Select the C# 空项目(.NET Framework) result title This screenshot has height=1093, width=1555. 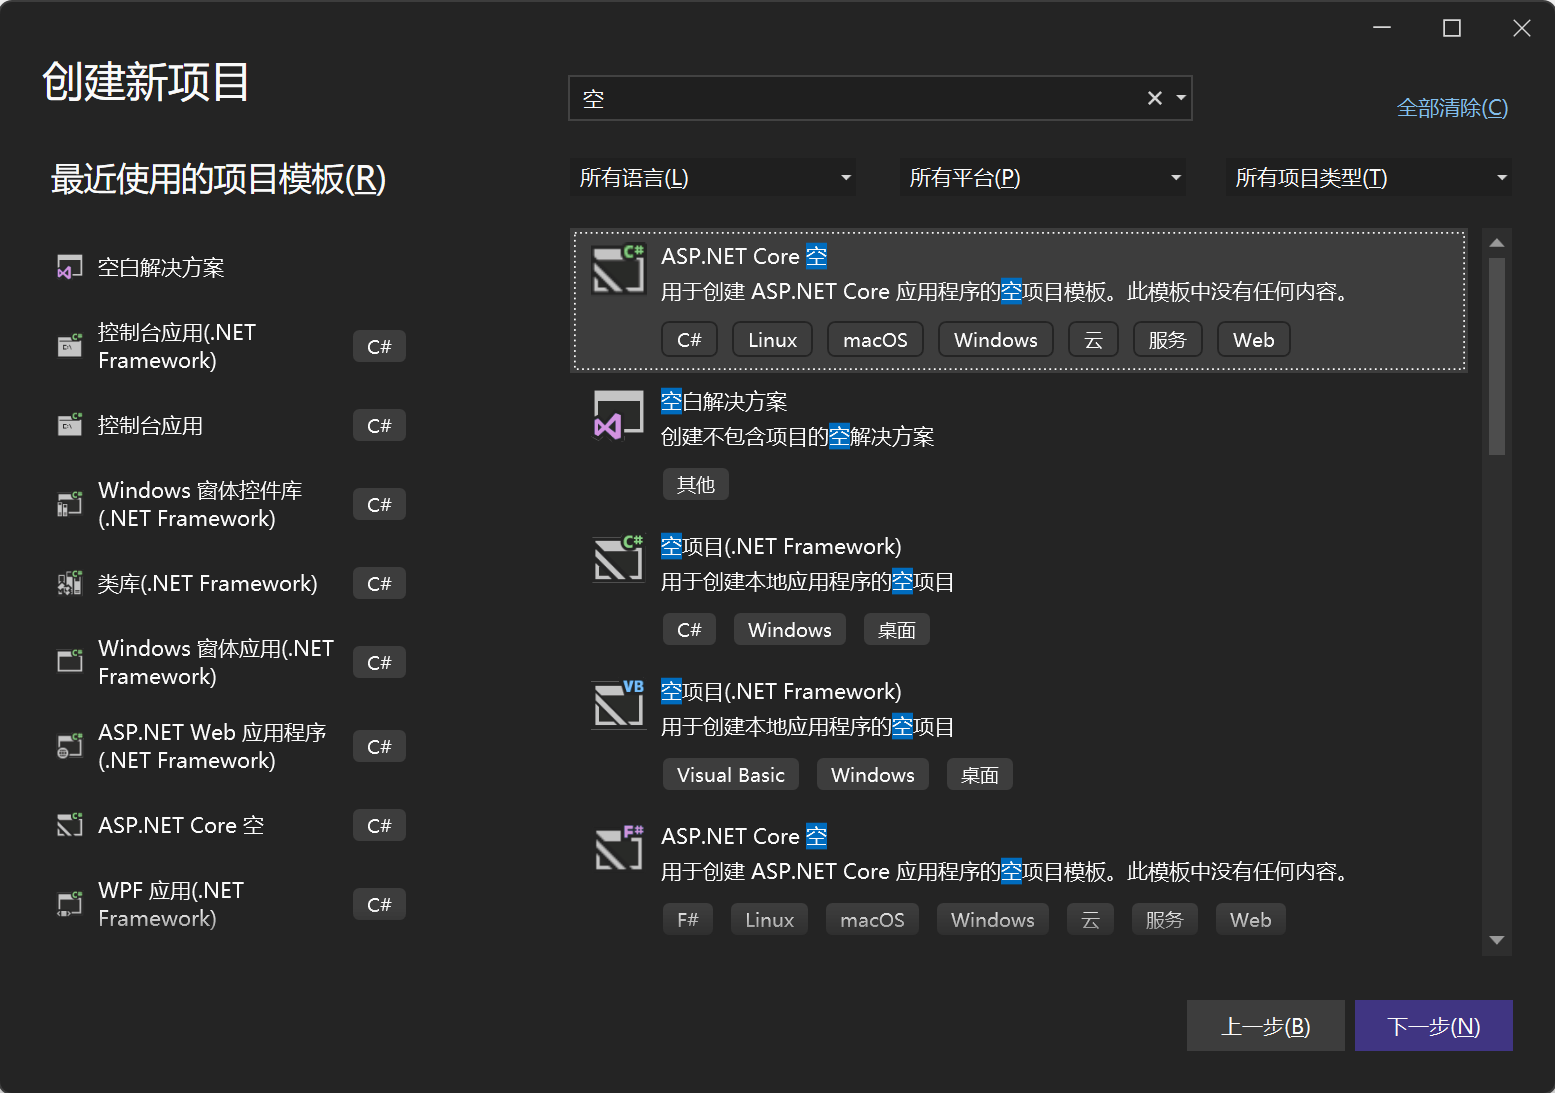(x=781, y=547)
